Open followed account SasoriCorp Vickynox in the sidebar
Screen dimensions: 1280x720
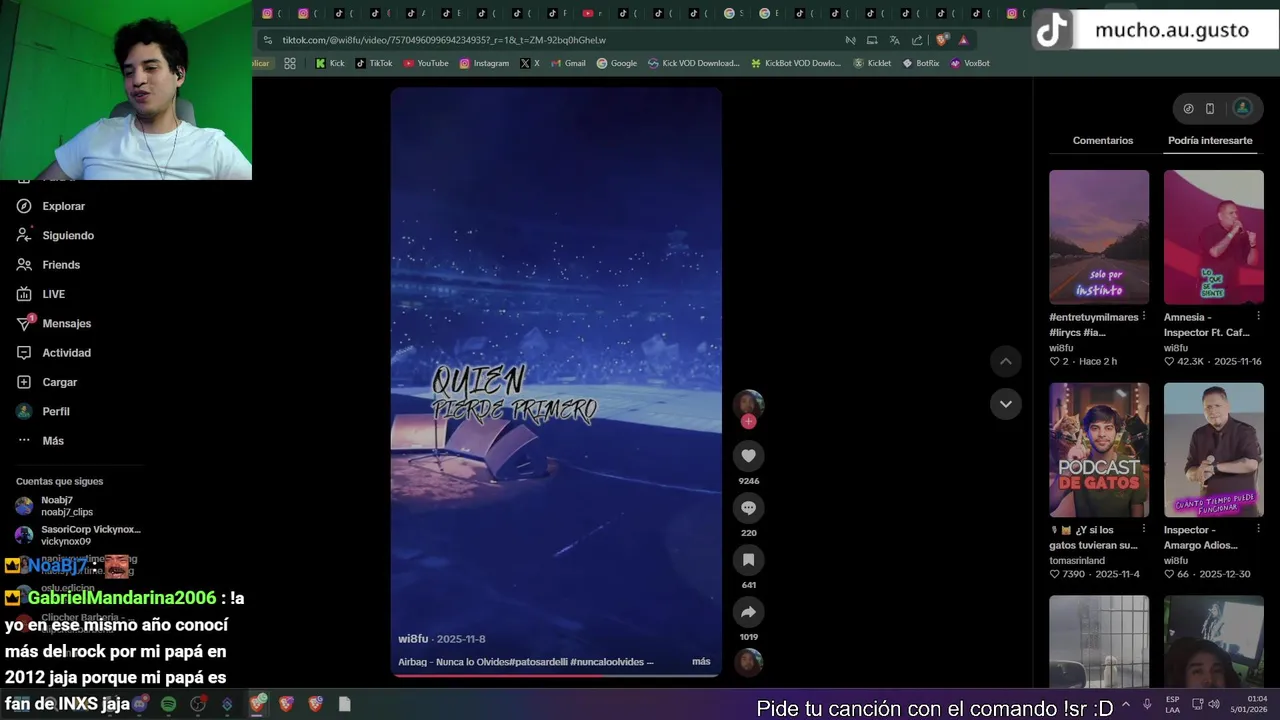click(x=78, y=535)
